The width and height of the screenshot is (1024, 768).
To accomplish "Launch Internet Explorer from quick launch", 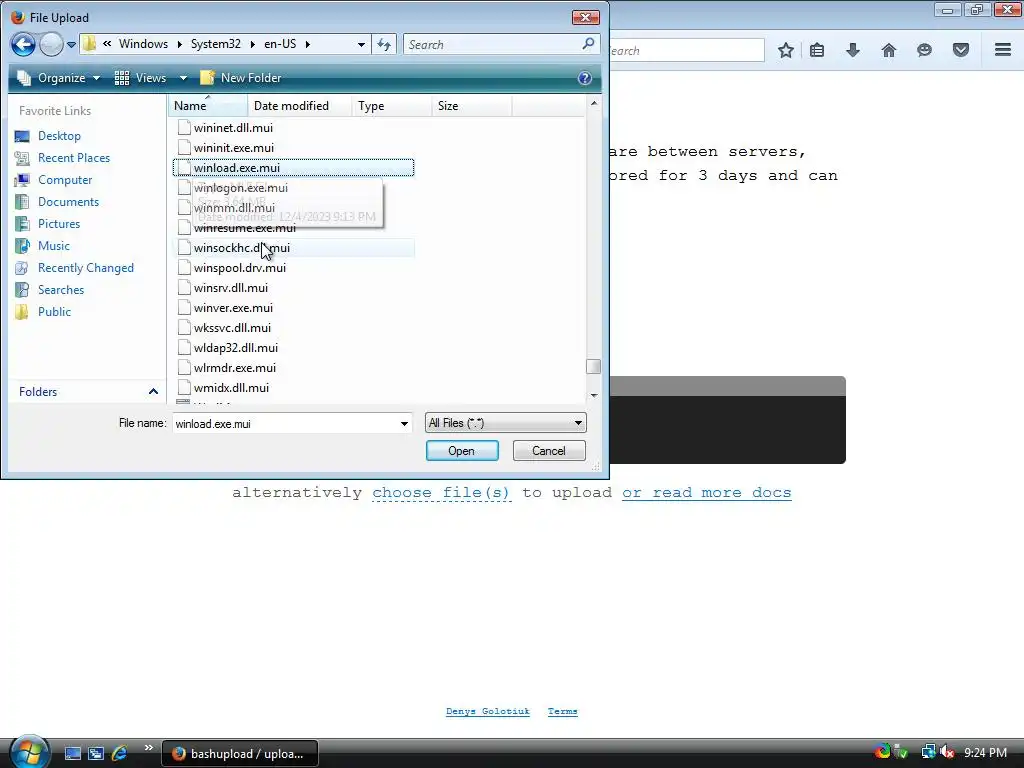I will (120, 753).
